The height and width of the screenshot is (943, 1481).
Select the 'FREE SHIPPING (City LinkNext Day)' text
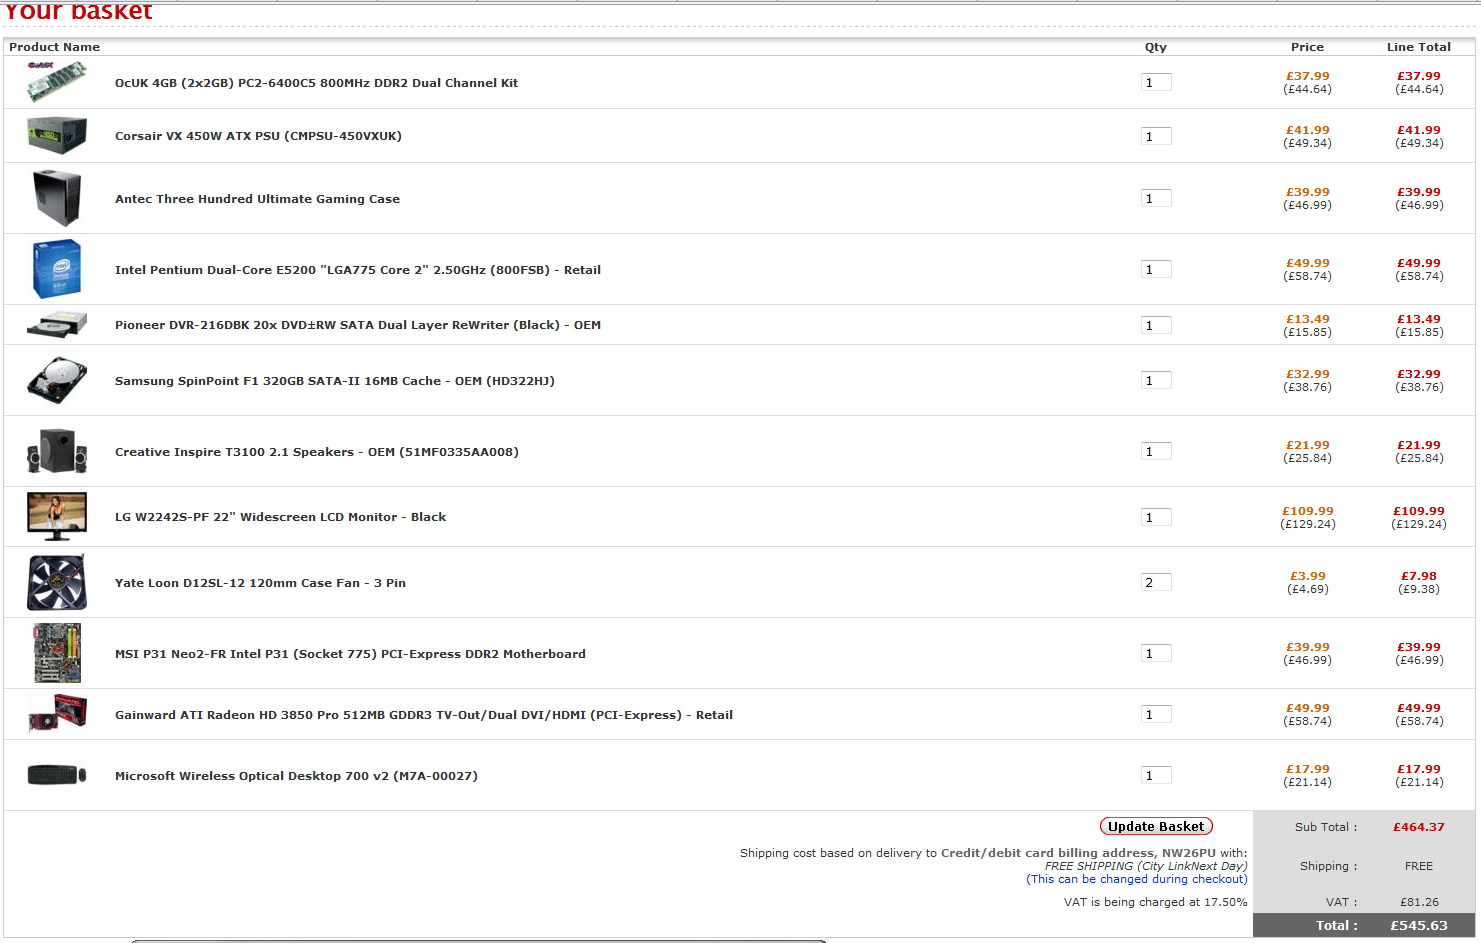pos(1146,866)
